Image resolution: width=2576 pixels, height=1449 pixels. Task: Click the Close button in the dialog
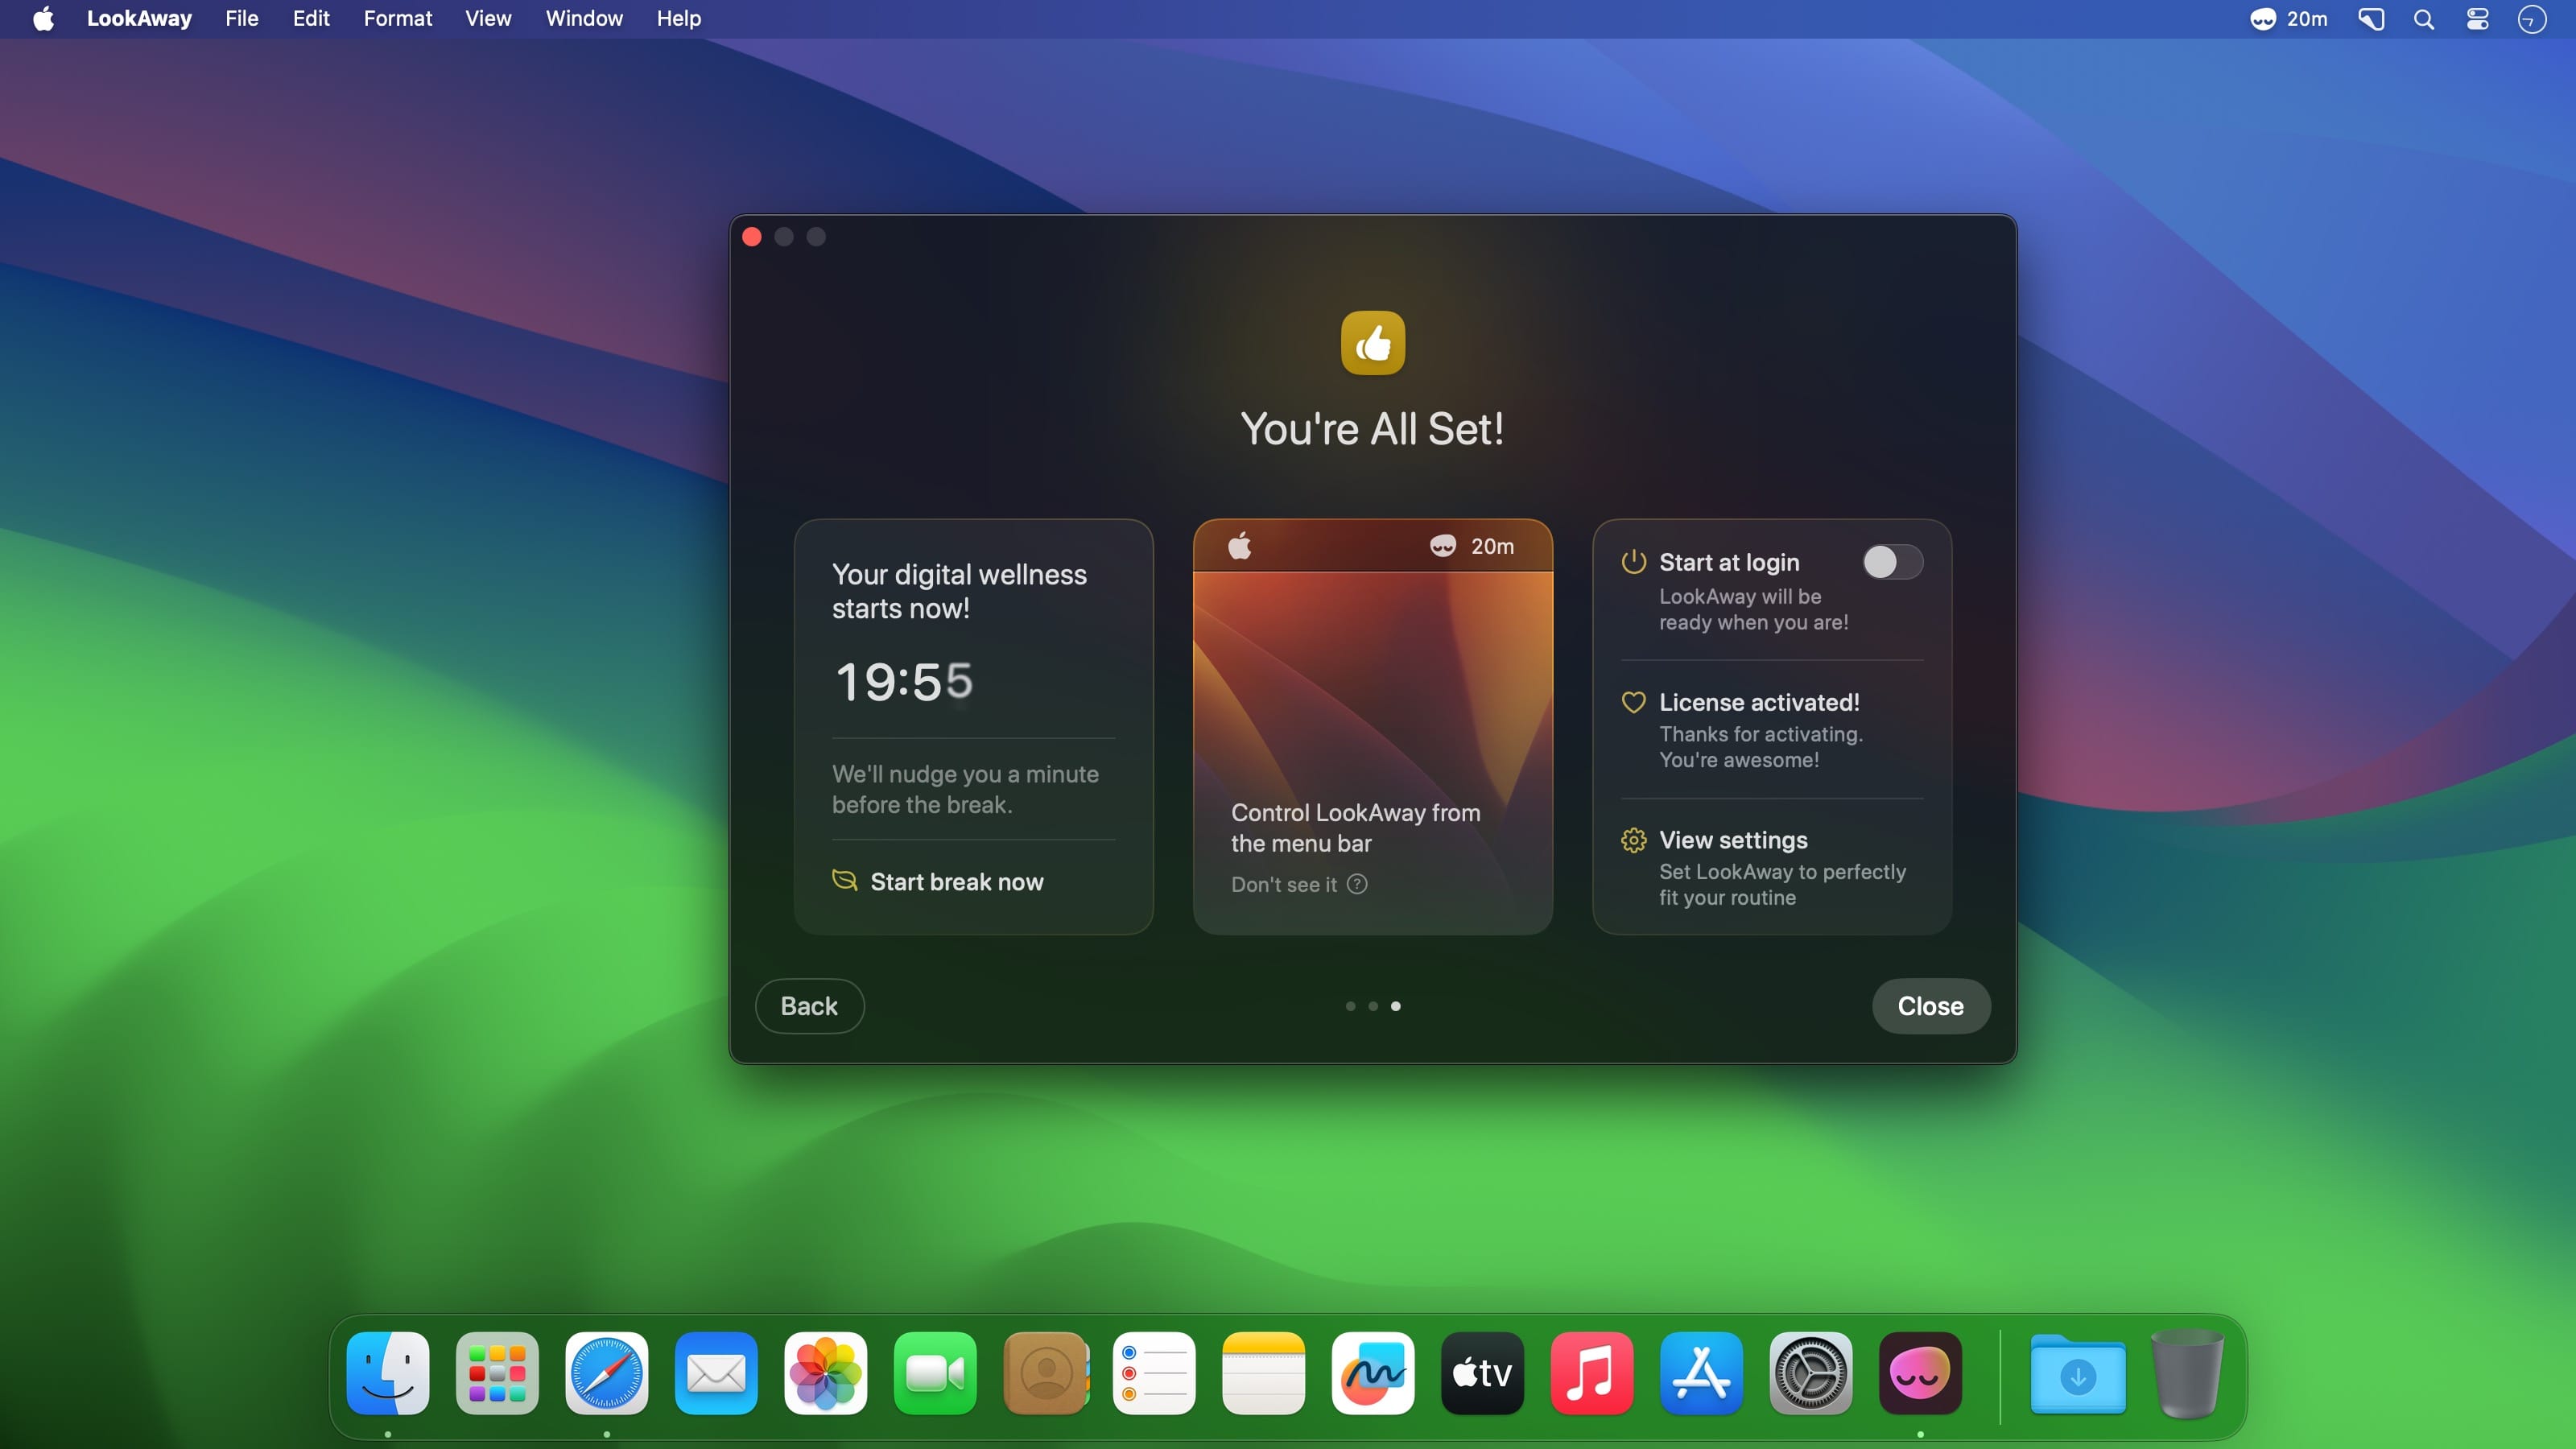(1930, 1006)
